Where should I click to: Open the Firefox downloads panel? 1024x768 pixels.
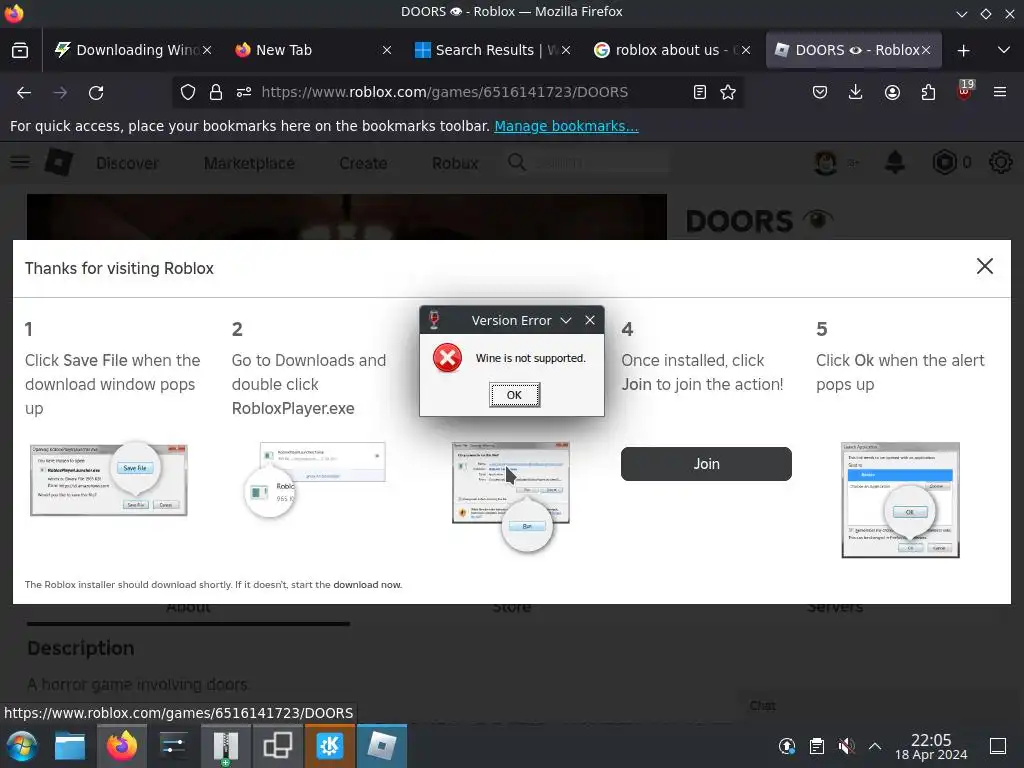click(x=856, y=93)
